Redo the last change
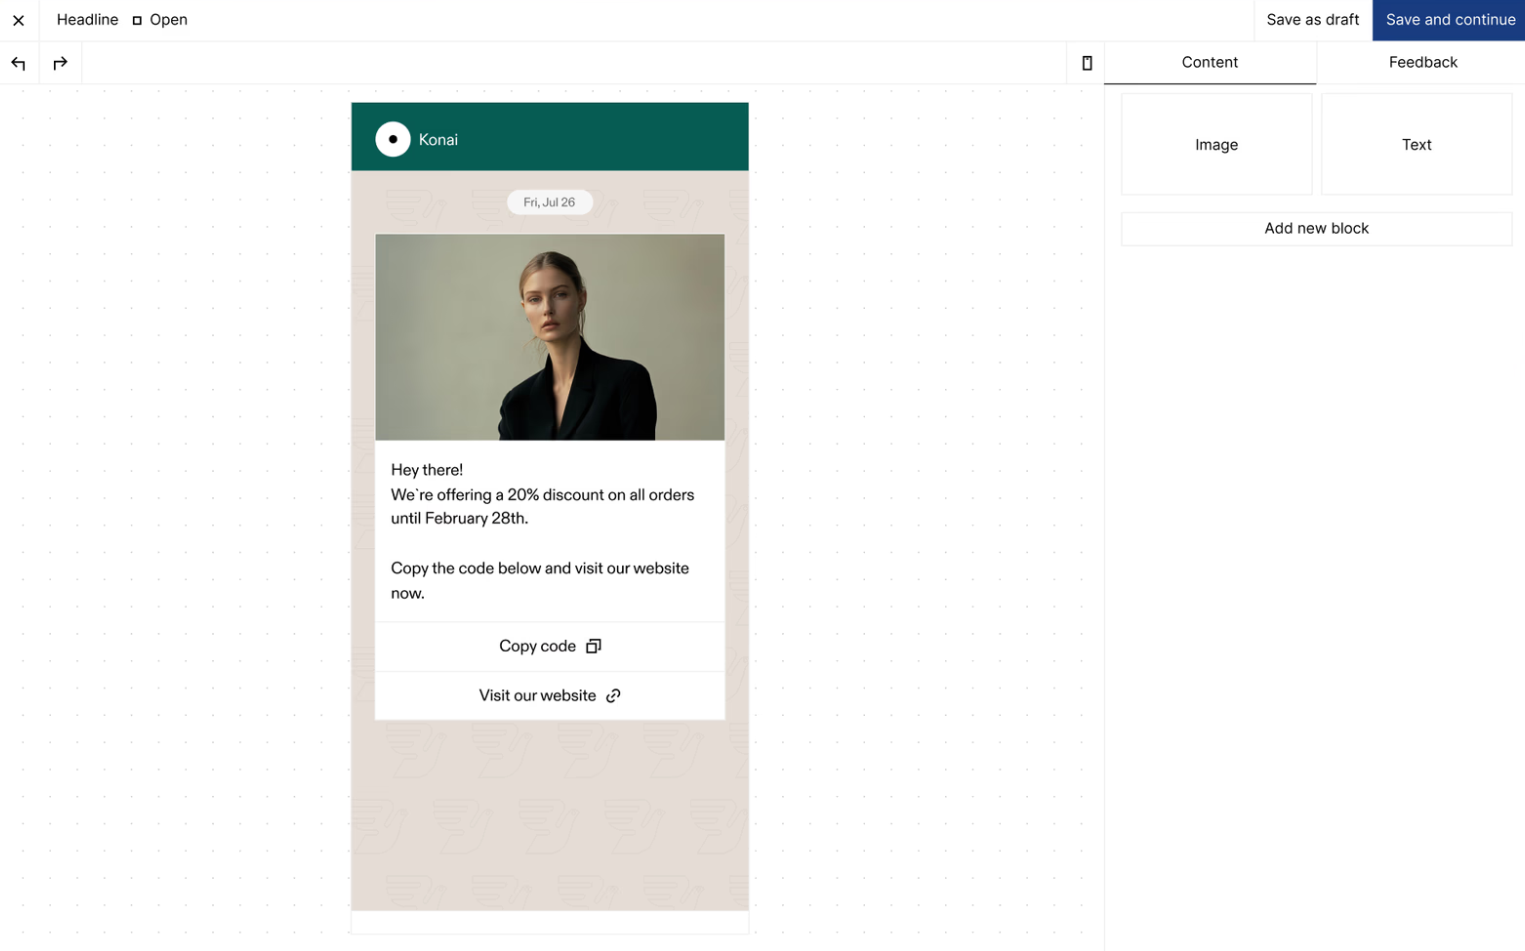The height and width of the screenshot is (951, 1525). point(60,62)
